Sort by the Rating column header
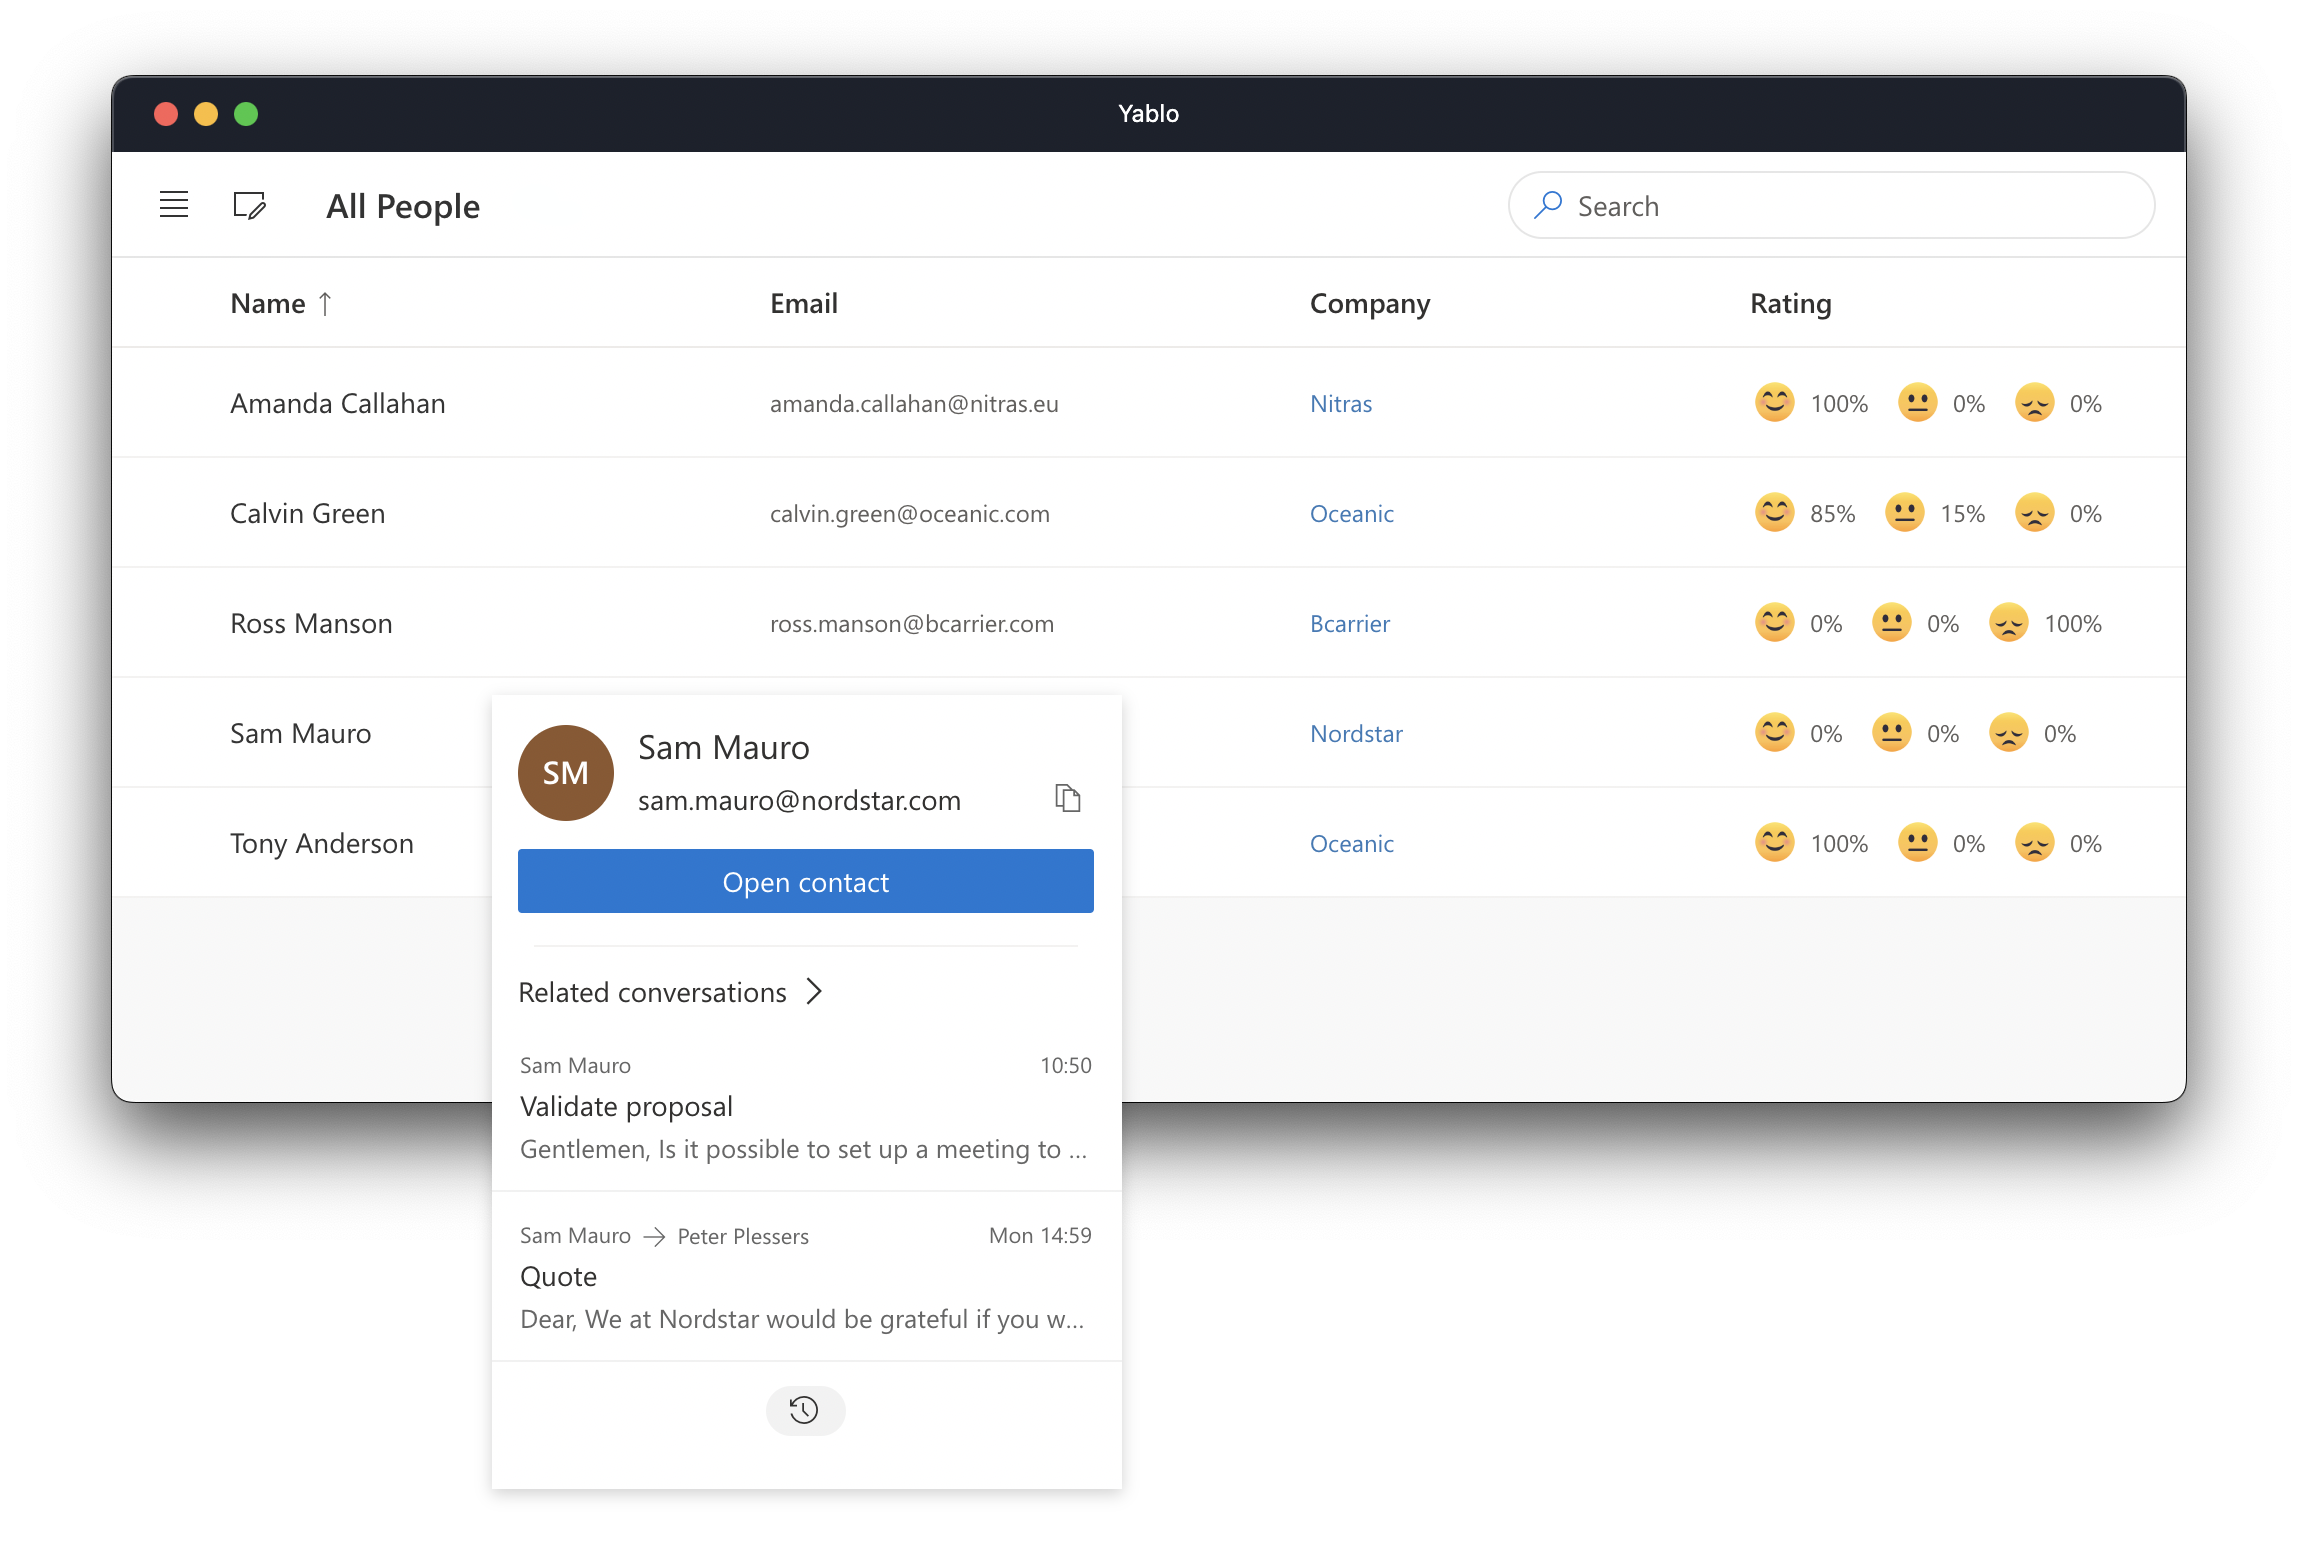 click(1790, 303)
